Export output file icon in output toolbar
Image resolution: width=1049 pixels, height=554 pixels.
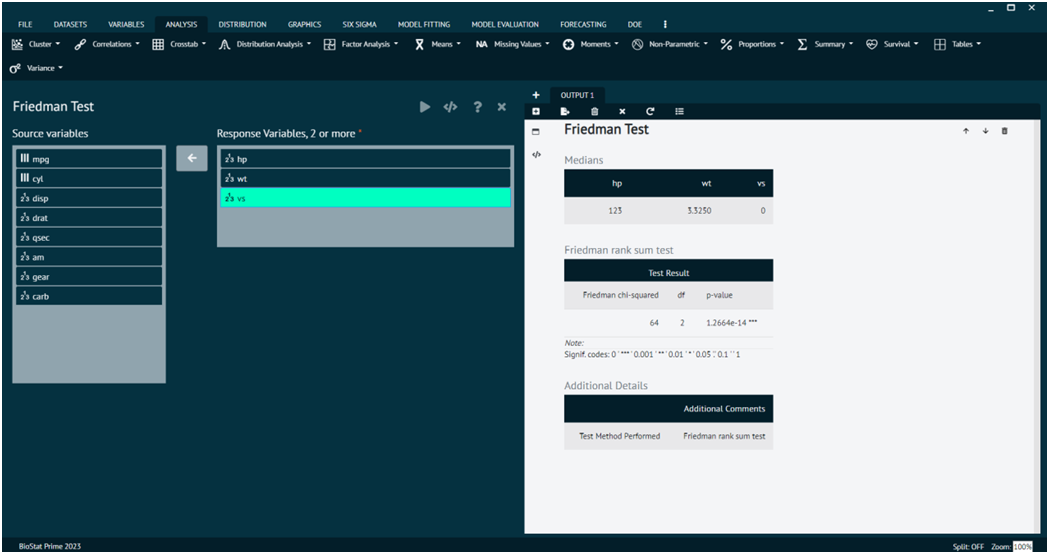tap(565, 112)
